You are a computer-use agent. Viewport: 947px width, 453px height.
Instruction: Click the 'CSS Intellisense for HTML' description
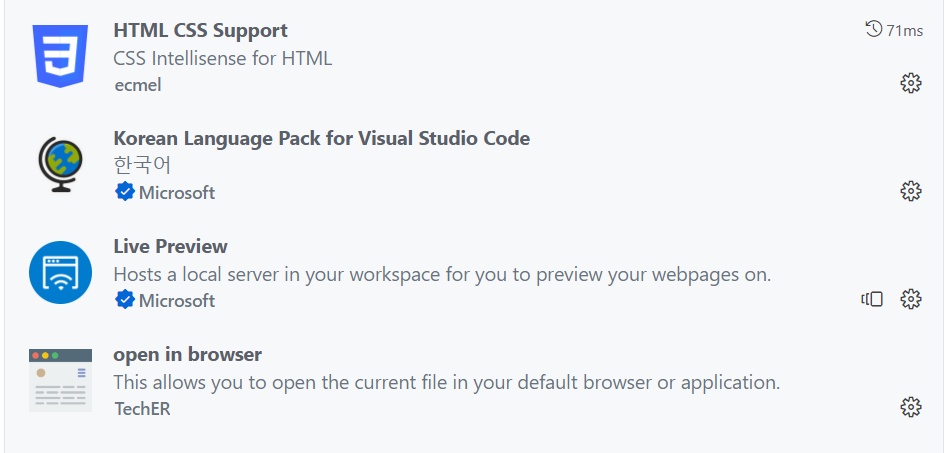(x=223, y=59)
